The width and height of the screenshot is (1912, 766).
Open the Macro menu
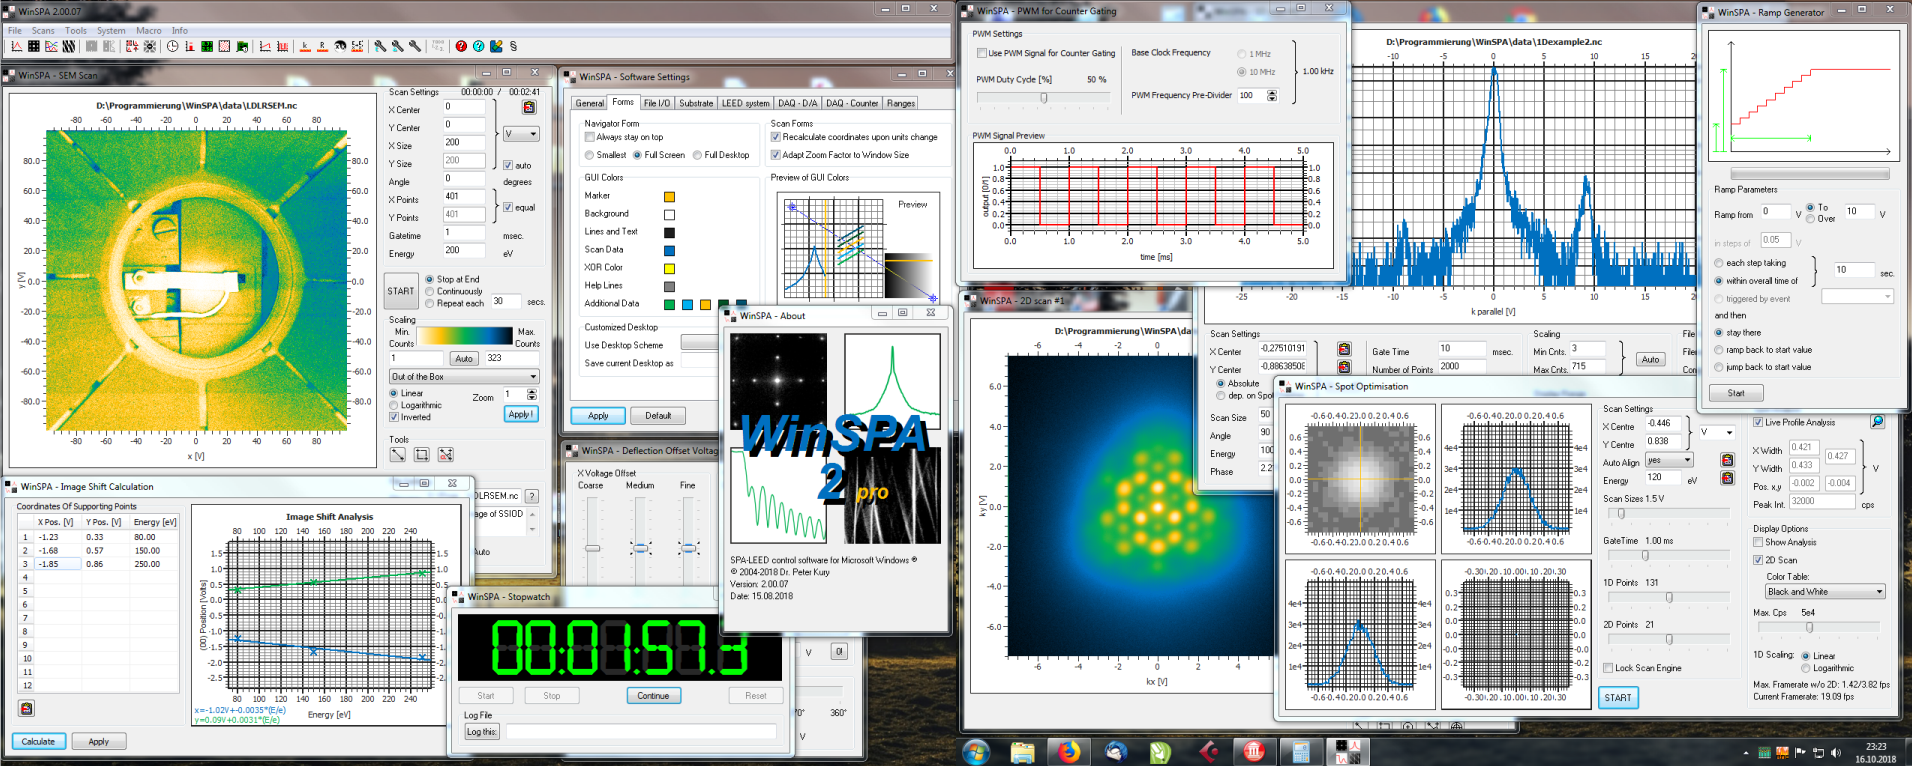[149, 31]
